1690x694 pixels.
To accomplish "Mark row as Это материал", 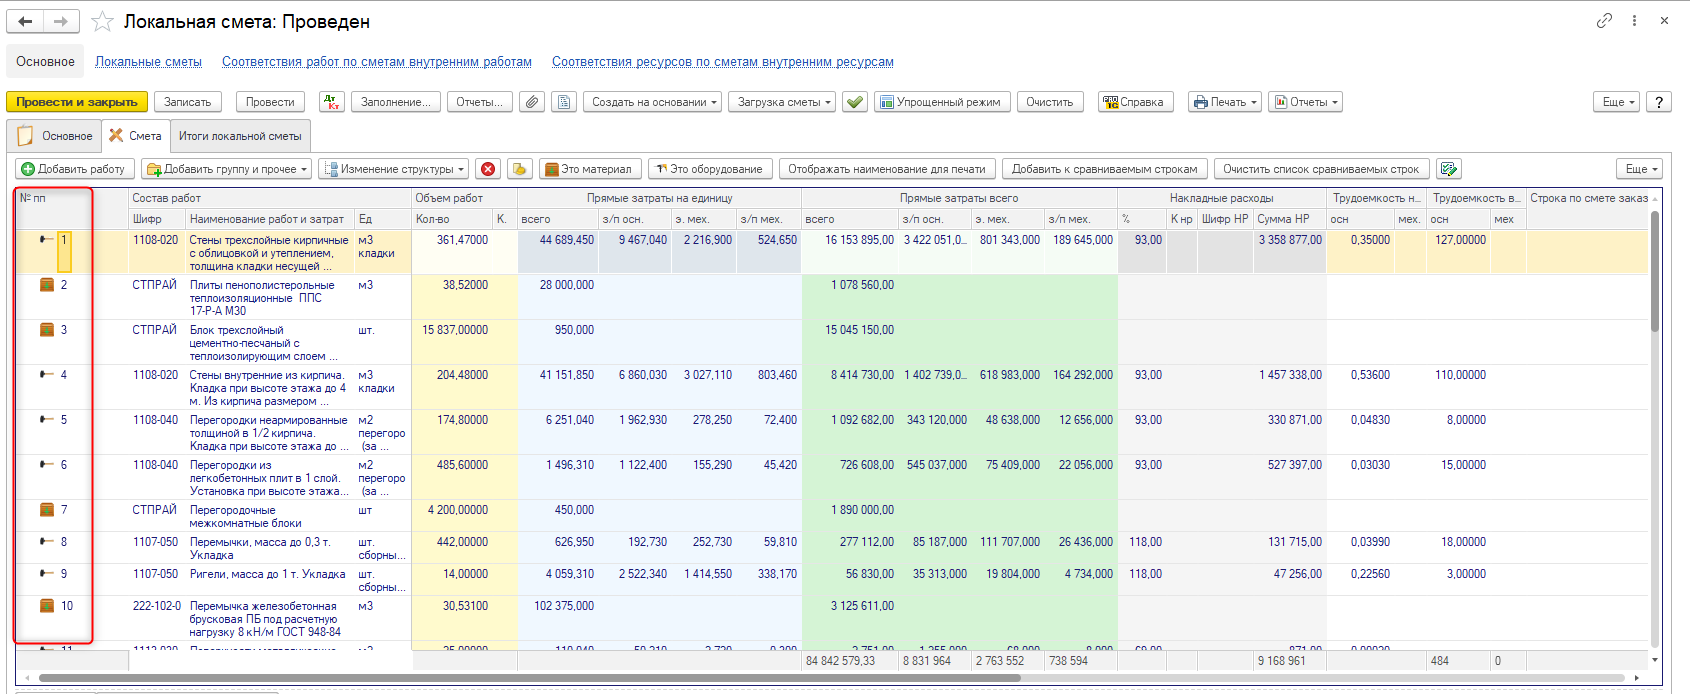I will tap(590, 169).
